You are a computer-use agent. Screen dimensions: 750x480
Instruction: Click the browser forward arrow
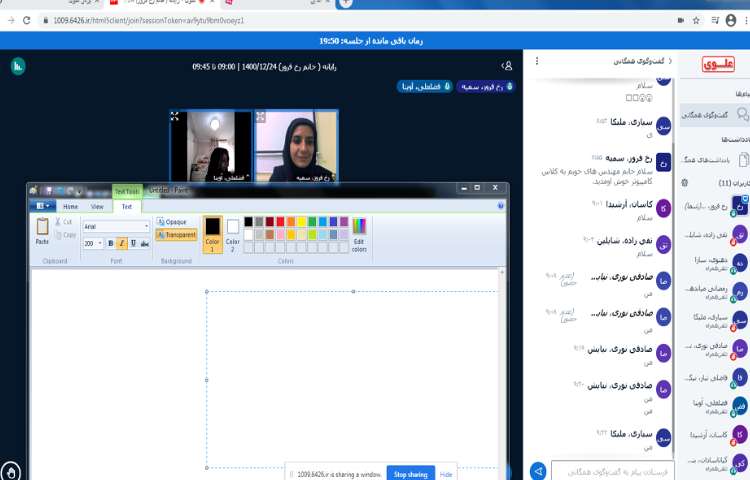(11, 20)
